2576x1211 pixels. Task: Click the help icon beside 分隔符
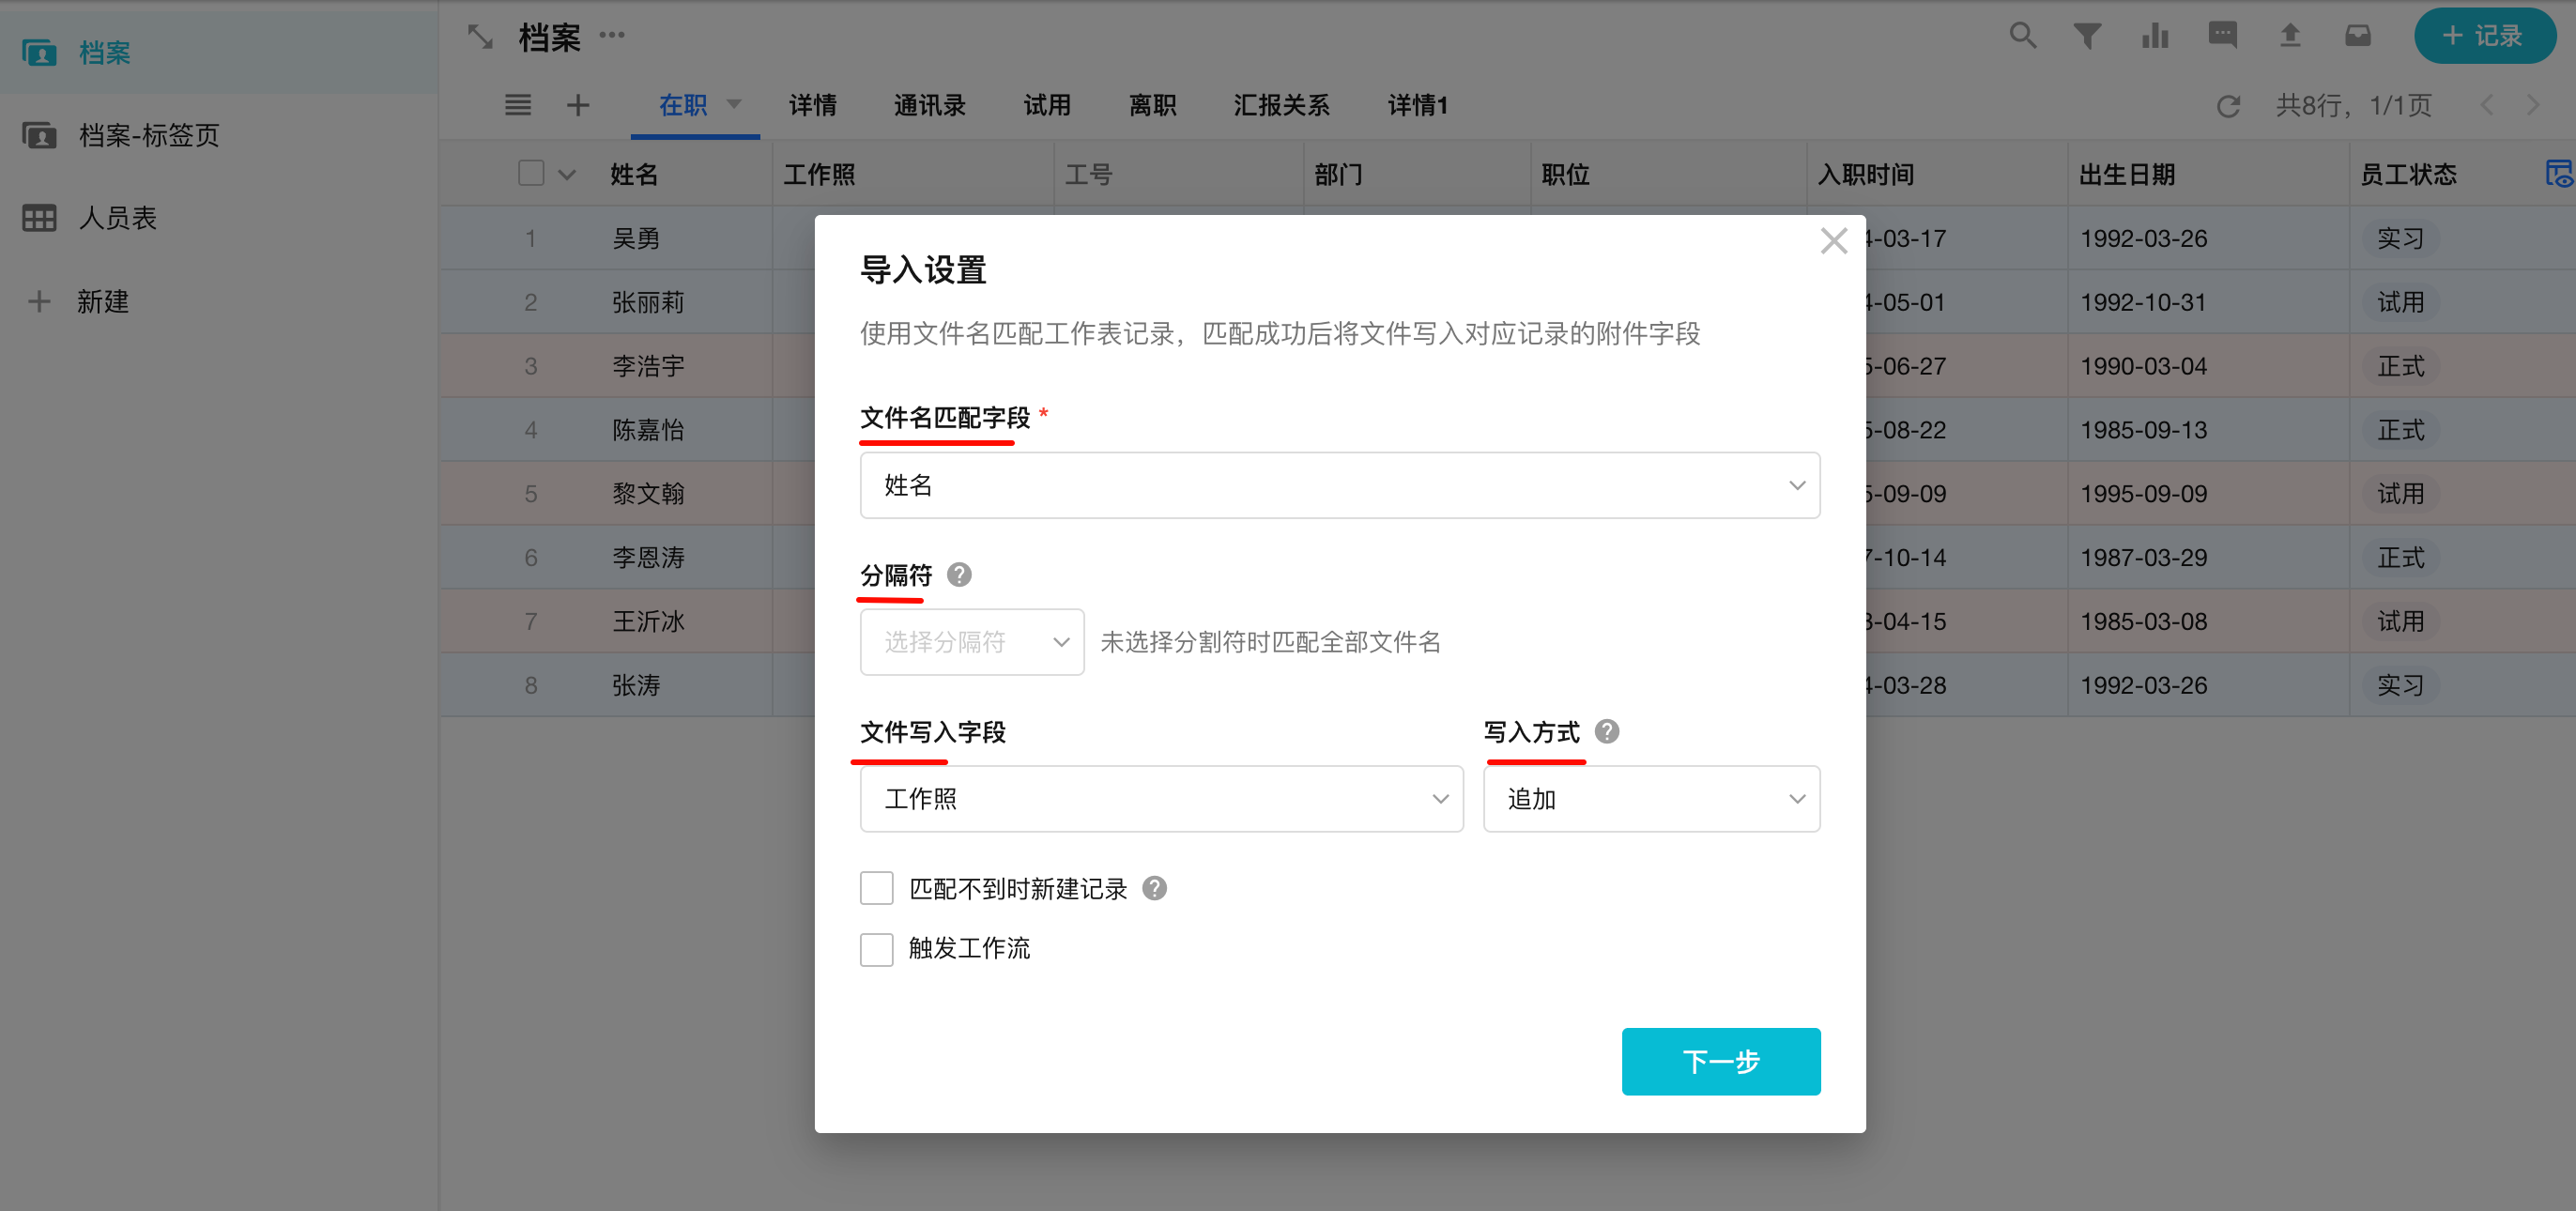coord(958,575)
